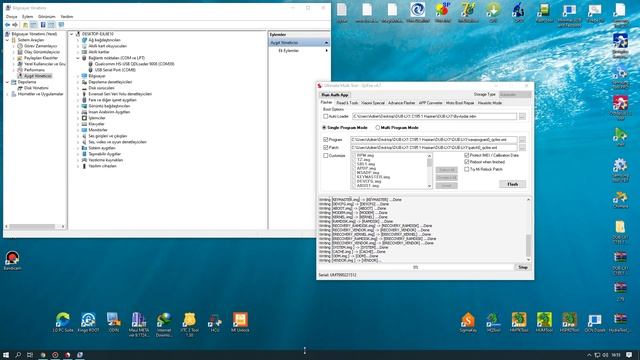Click the Run Auth App button
Image resolution: width=640 pixels, height=360 pixels.
pos(334,95)
